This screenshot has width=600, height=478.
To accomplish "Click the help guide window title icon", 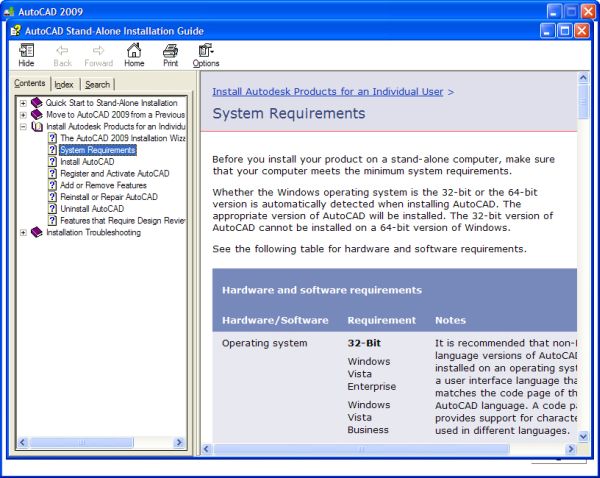I will coord(16,31).
